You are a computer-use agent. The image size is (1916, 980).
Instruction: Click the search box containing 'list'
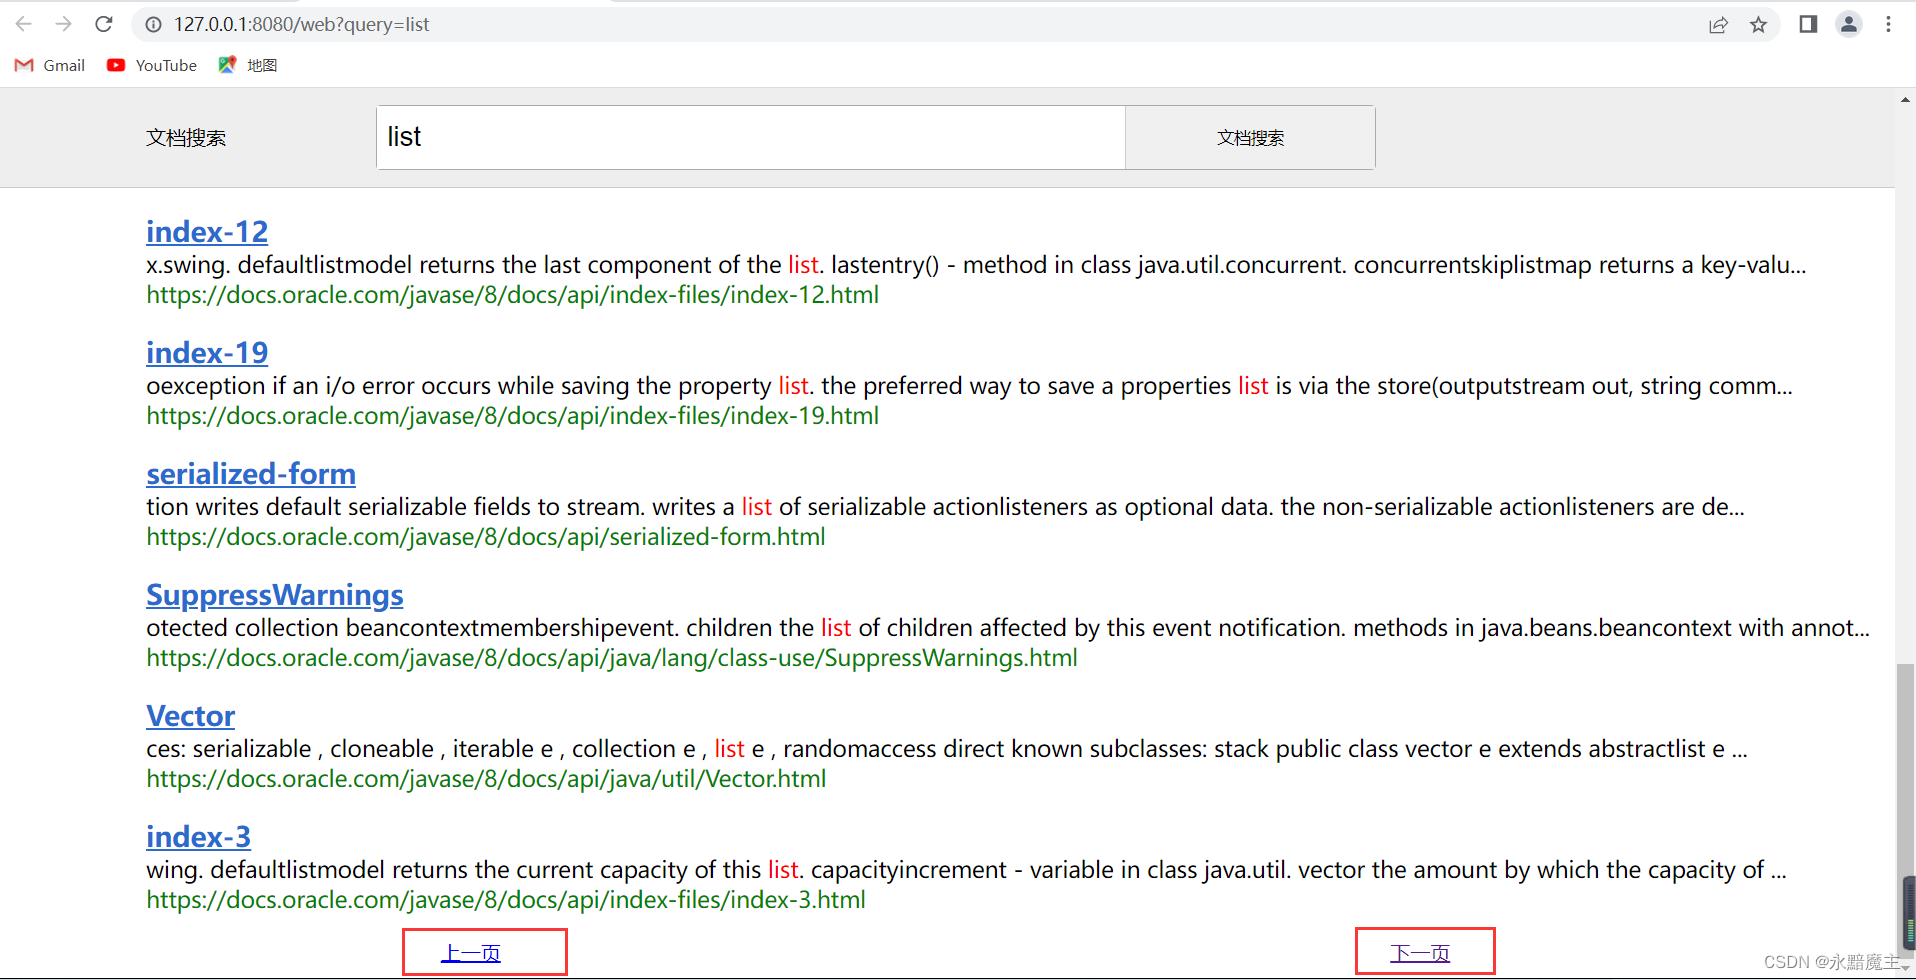click(751, 138)
